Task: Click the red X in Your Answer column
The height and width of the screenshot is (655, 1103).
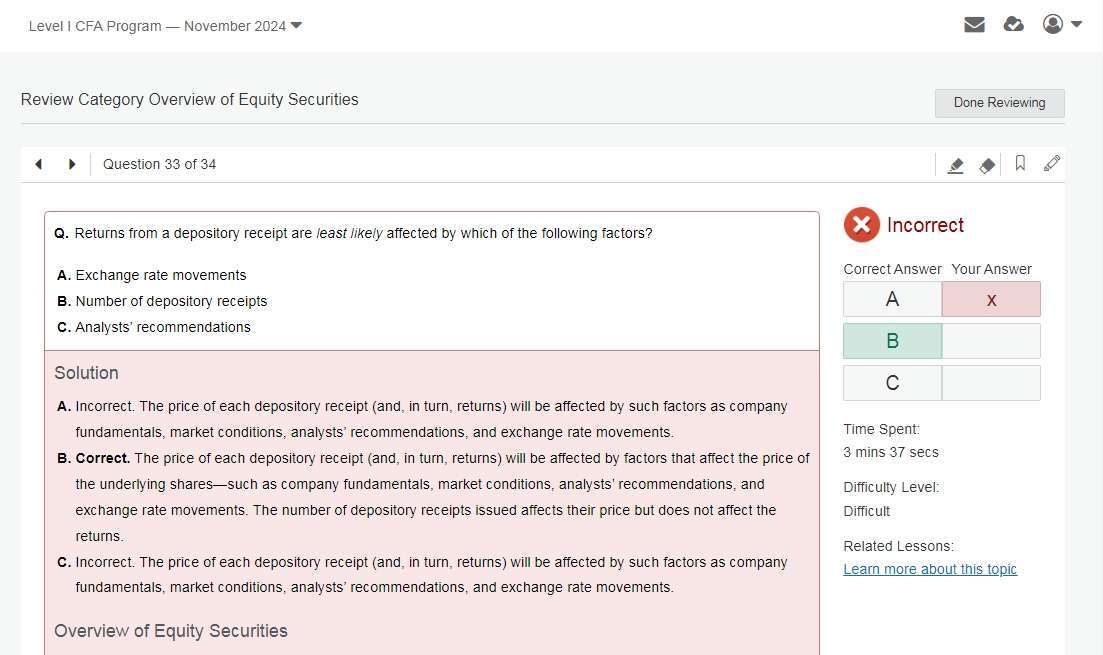Action: point(991,299)
